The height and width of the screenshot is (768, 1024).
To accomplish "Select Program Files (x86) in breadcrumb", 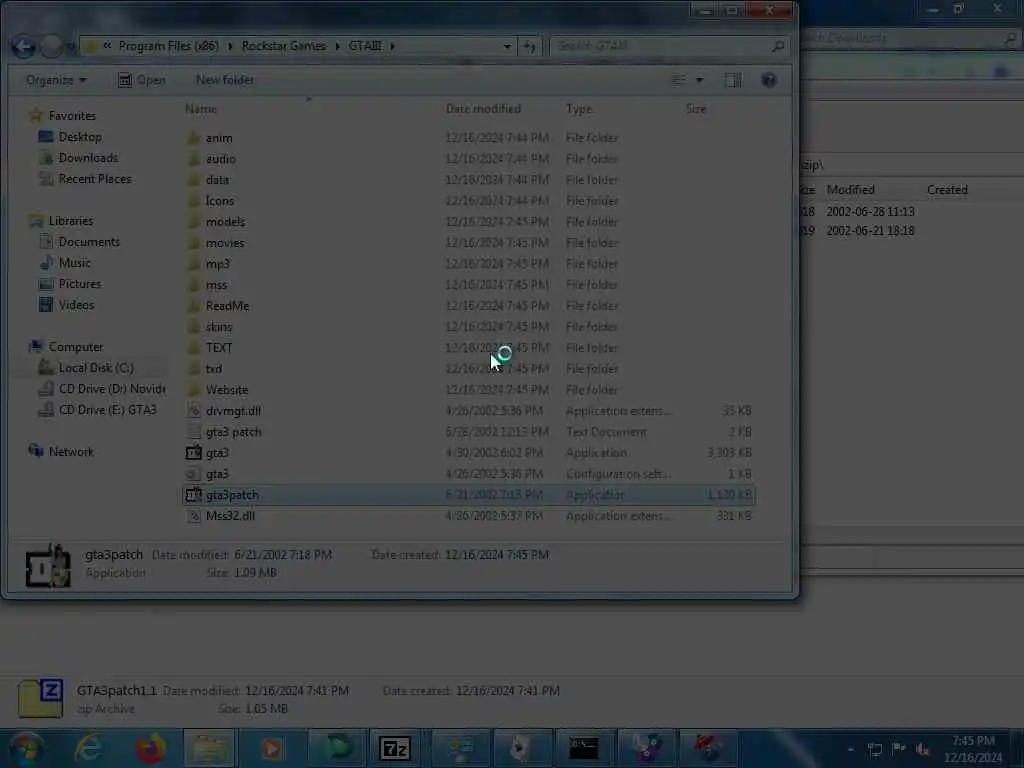I will coord(168,46).
